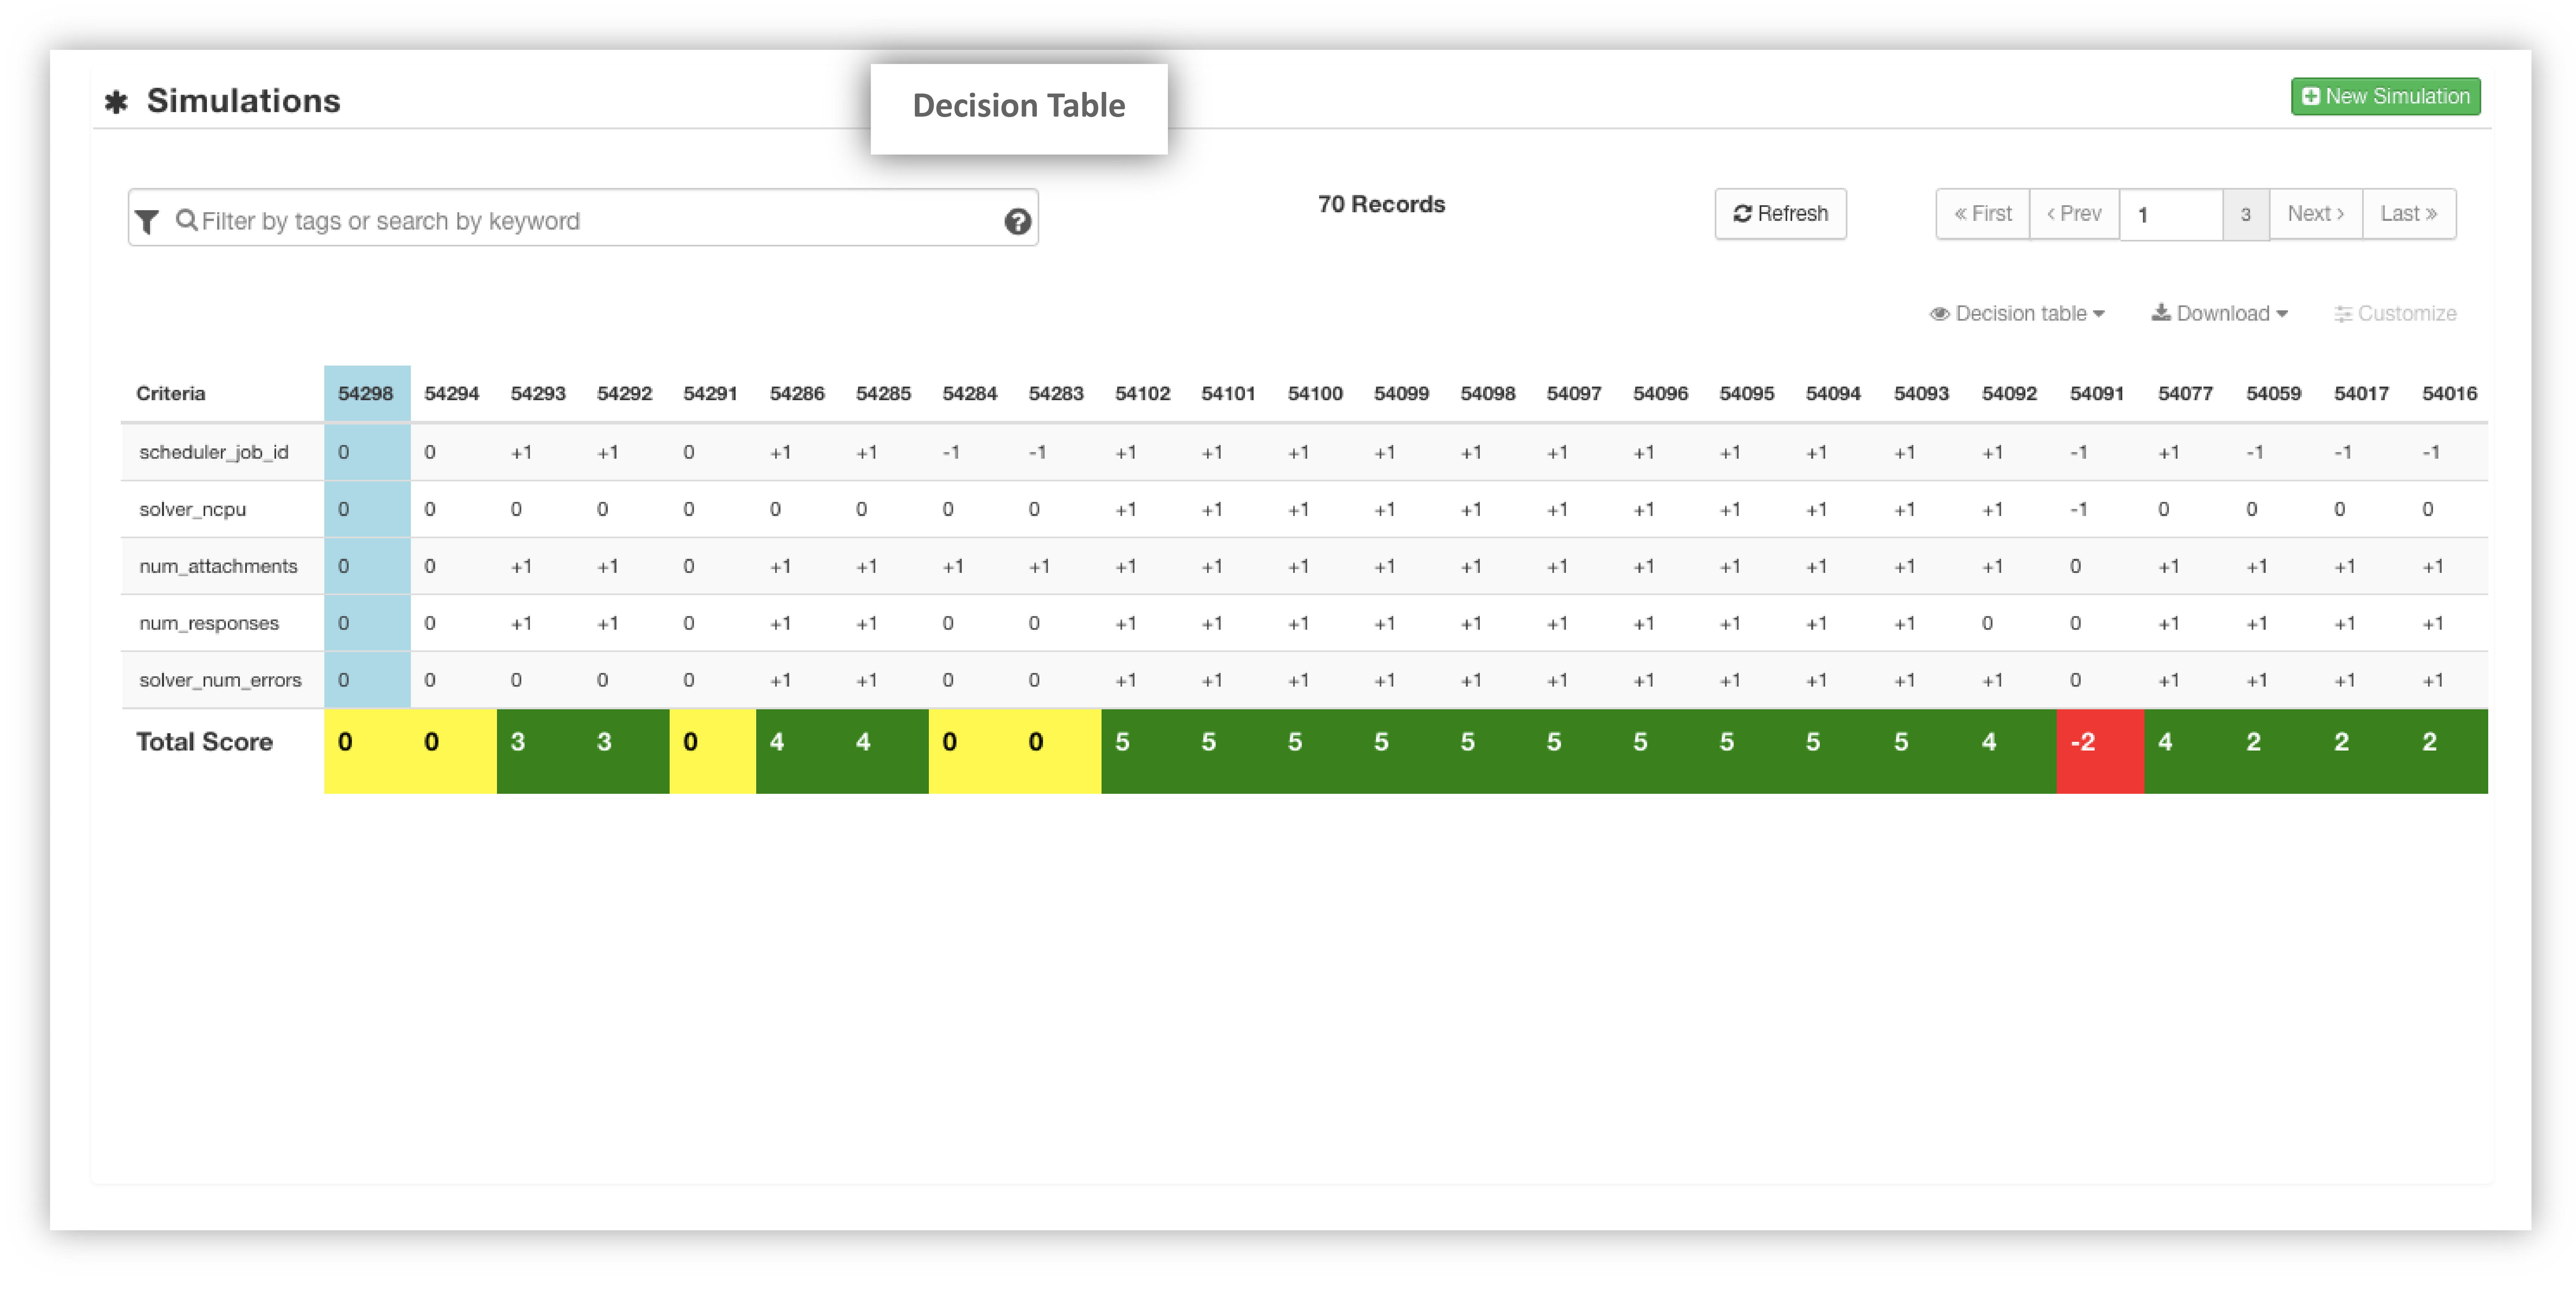Select column header 54101
The width and height of the screenshot is (2576, 1290).
(x=1229, y=393)
